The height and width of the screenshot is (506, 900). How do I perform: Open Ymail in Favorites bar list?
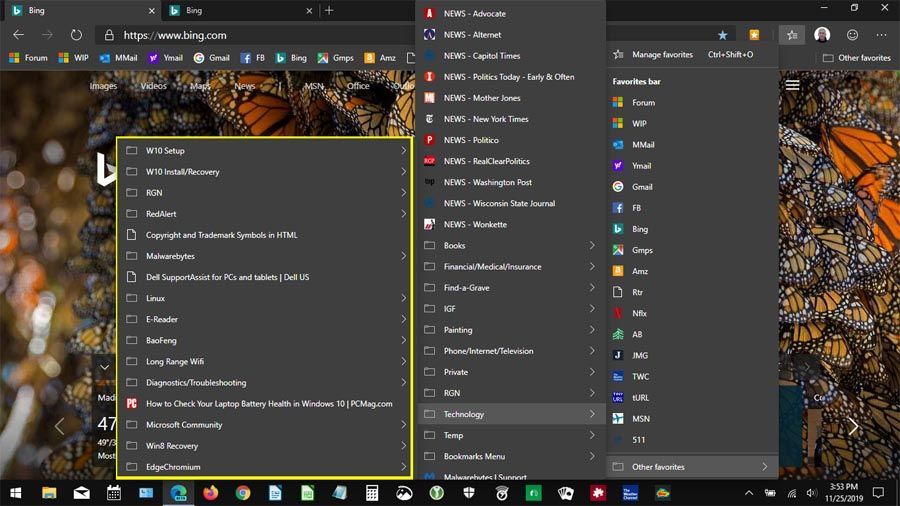point(692,166)
